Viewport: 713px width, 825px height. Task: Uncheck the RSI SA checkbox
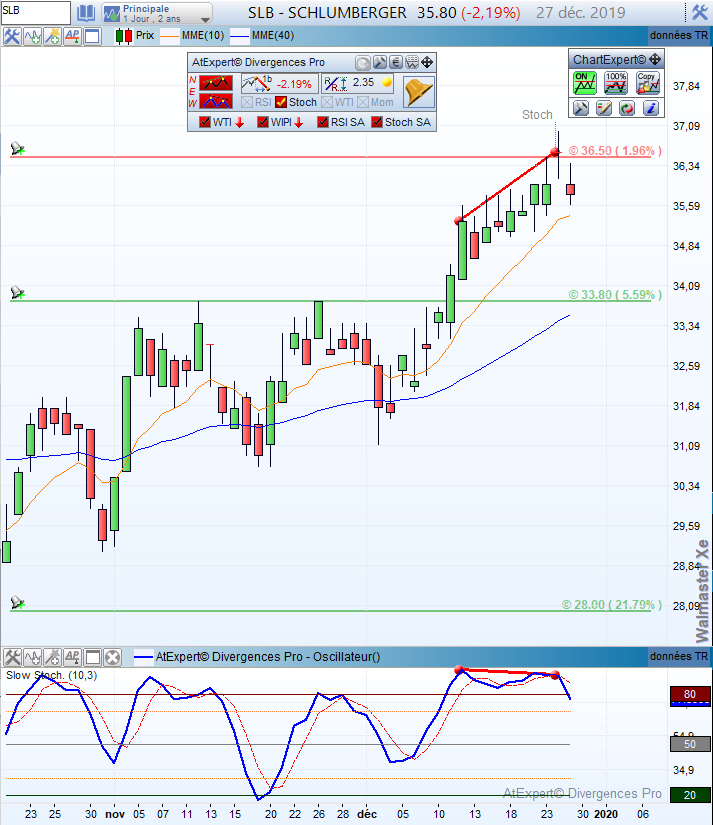323,122
